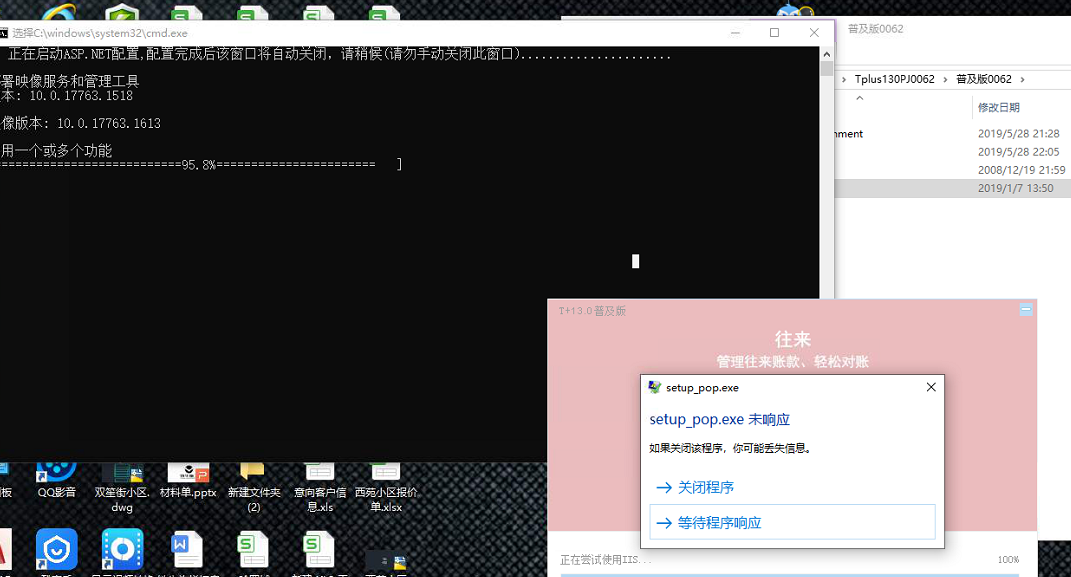Screen dimensions: 1071x577
Task: Click the sort arrow above the Explorer file list
Action: click(860, 98)
